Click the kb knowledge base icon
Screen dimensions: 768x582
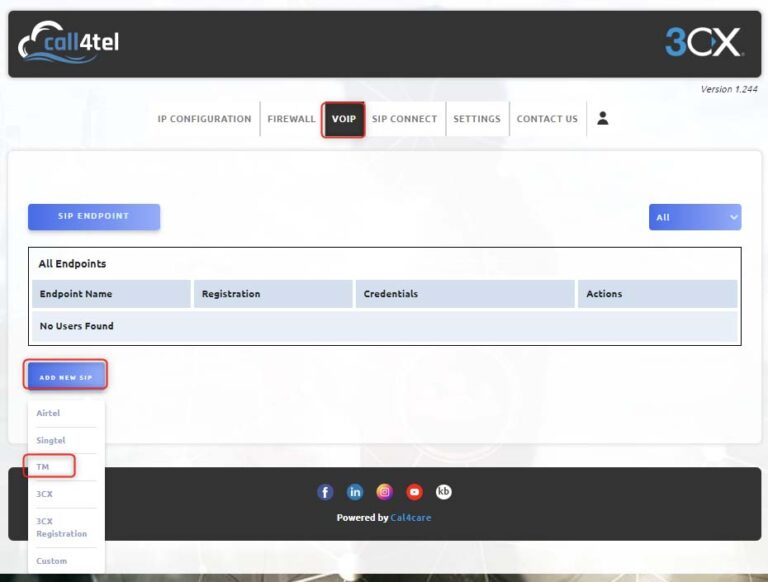tap(444, 492)
